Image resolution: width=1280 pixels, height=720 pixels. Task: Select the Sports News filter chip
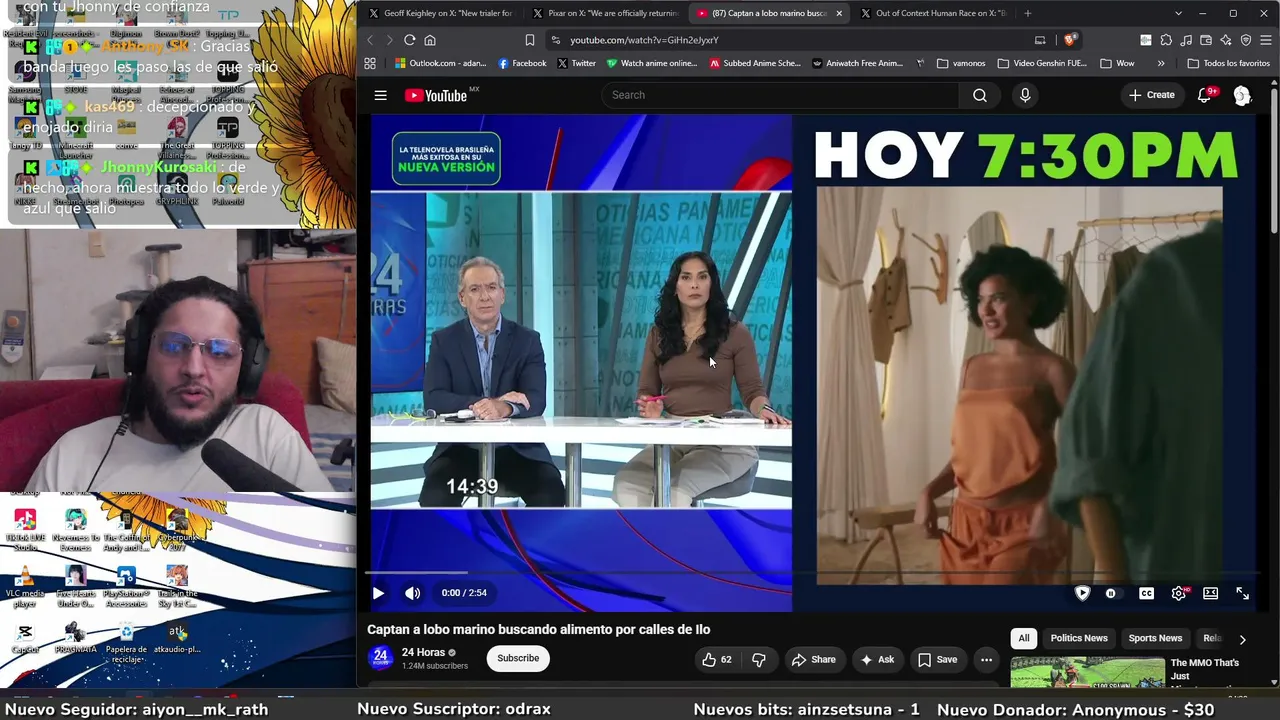[1155, 638]
